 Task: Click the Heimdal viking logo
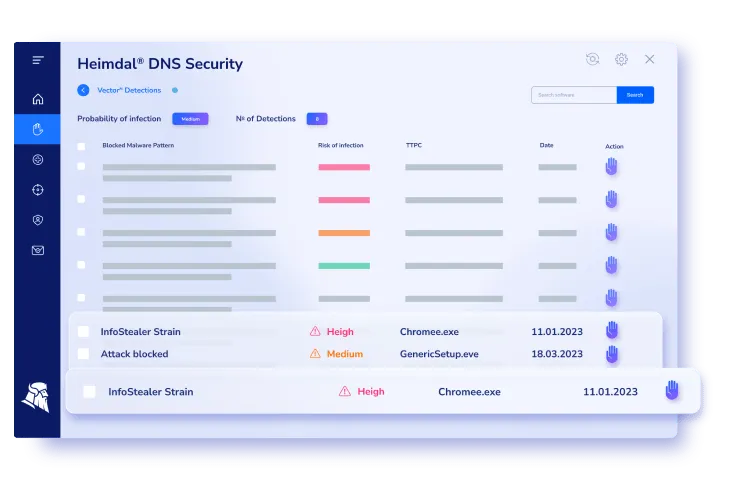[36, 397]
